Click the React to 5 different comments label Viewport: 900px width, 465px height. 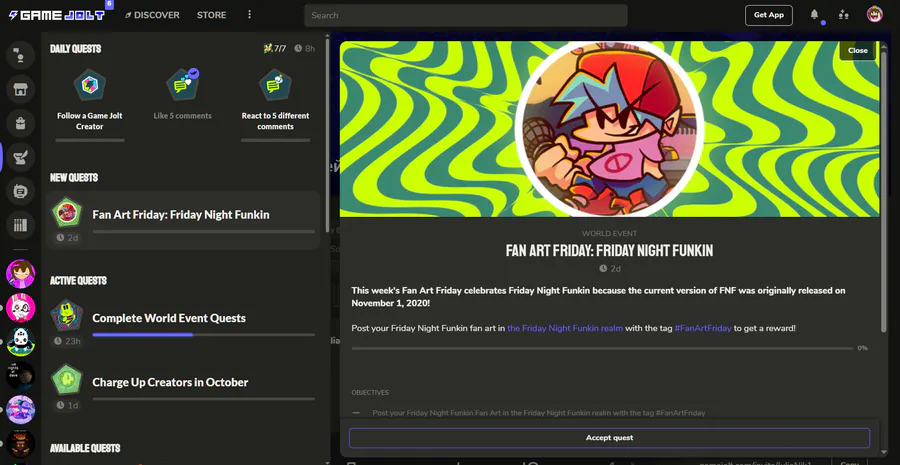tap(276, 121)
